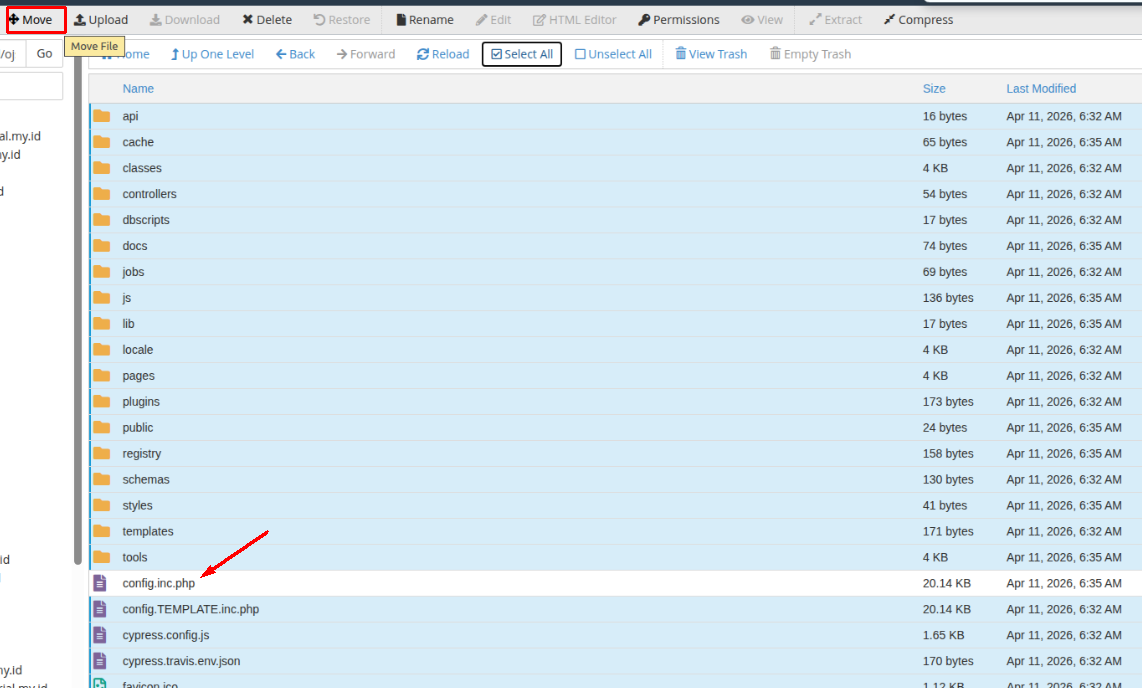Screen dimensions: 1142x688
Task: Click the View toolbar button
Action: click(x=763, y=20)
